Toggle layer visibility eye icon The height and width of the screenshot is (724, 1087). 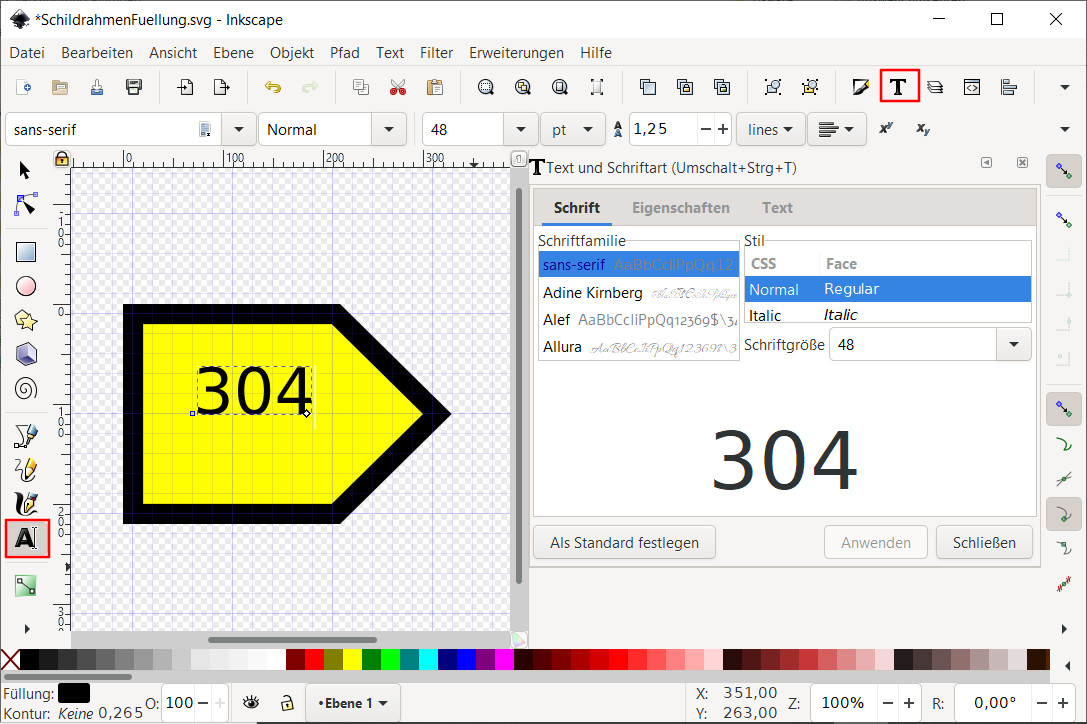click(x=251, y=703)
